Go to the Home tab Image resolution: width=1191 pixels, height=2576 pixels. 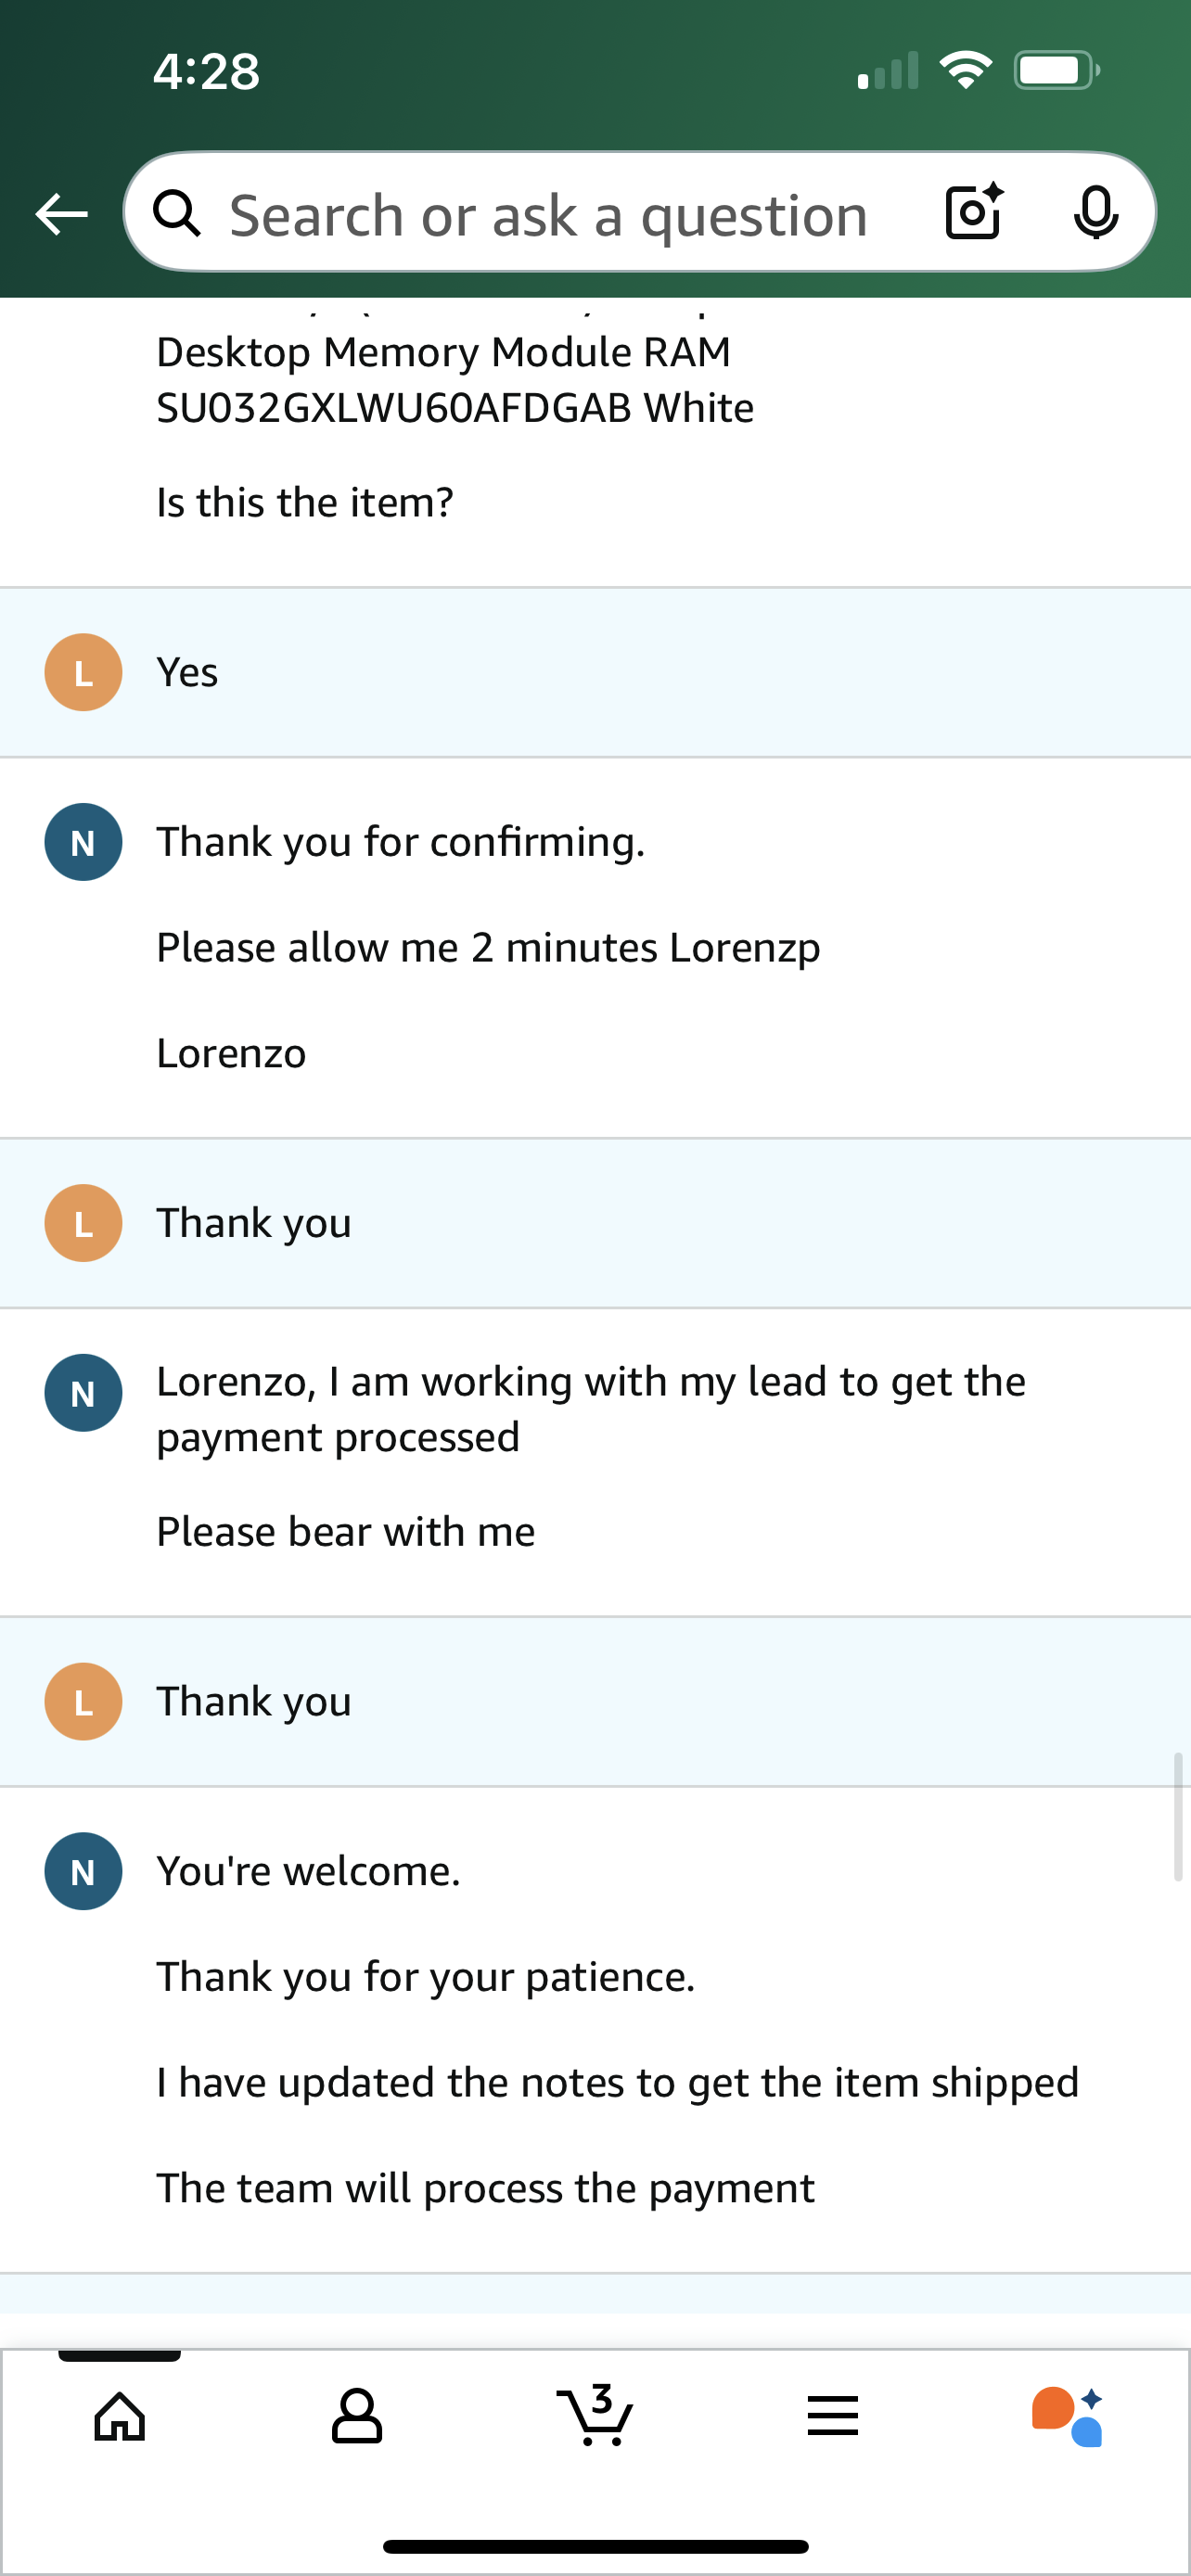[x=120, y=2417]
